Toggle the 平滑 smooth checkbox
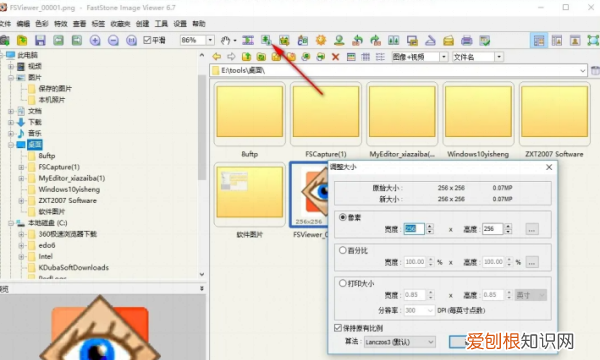 pyautogui.click(x=147, y=40)
